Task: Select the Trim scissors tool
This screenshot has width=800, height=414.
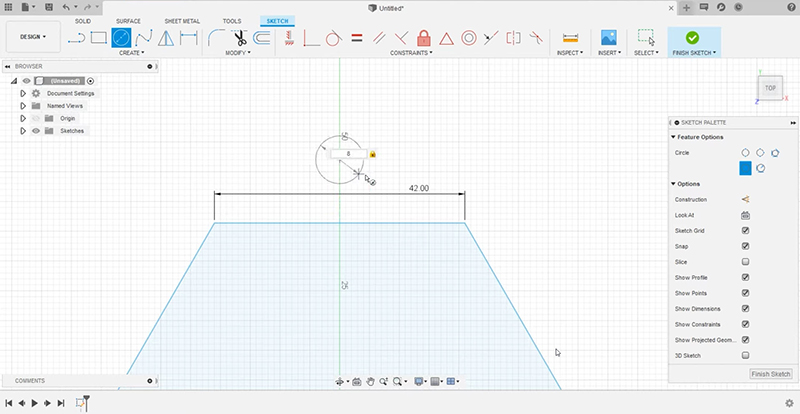Action: (x=240, y=38)
